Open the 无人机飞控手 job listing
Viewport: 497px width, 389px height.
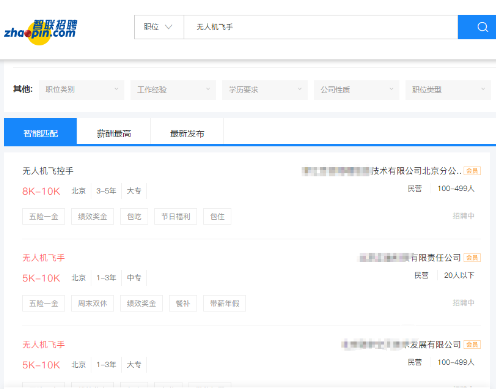pos(48,171)
